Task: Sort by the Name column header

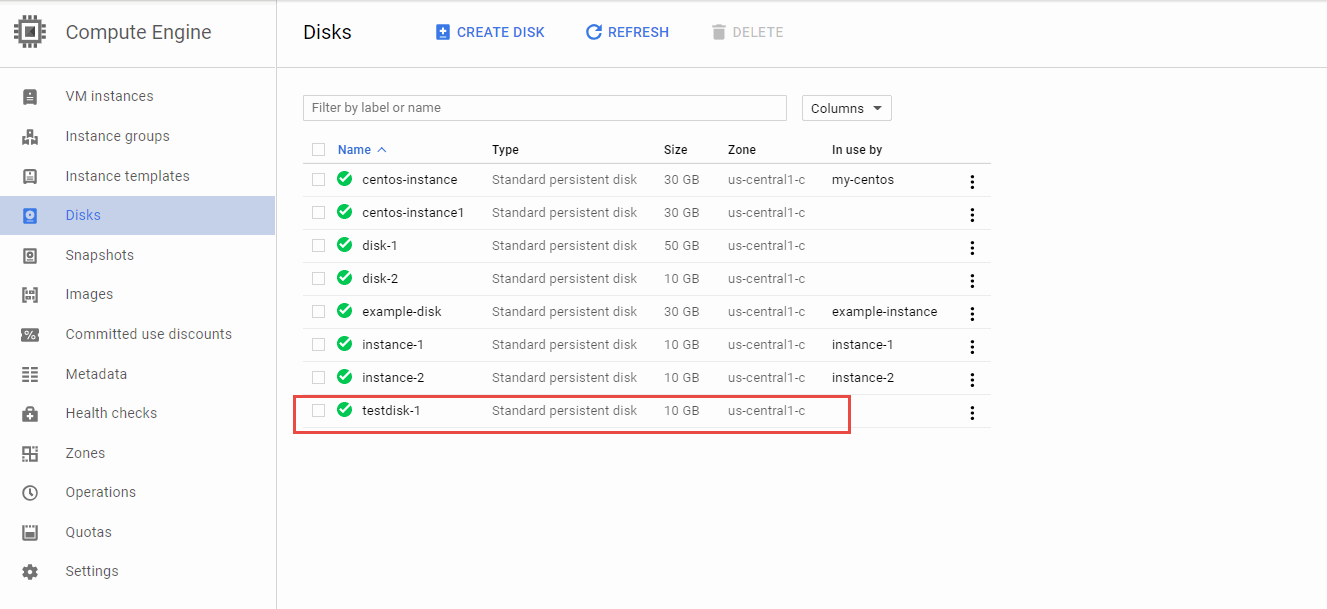Action: [x=354, y=150]
